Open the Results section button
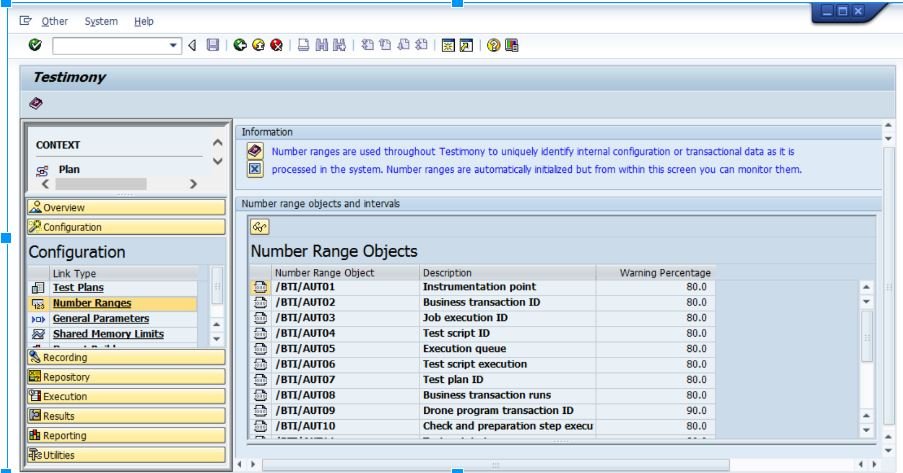The image size is (903, 473). click(x=126, y=416)
